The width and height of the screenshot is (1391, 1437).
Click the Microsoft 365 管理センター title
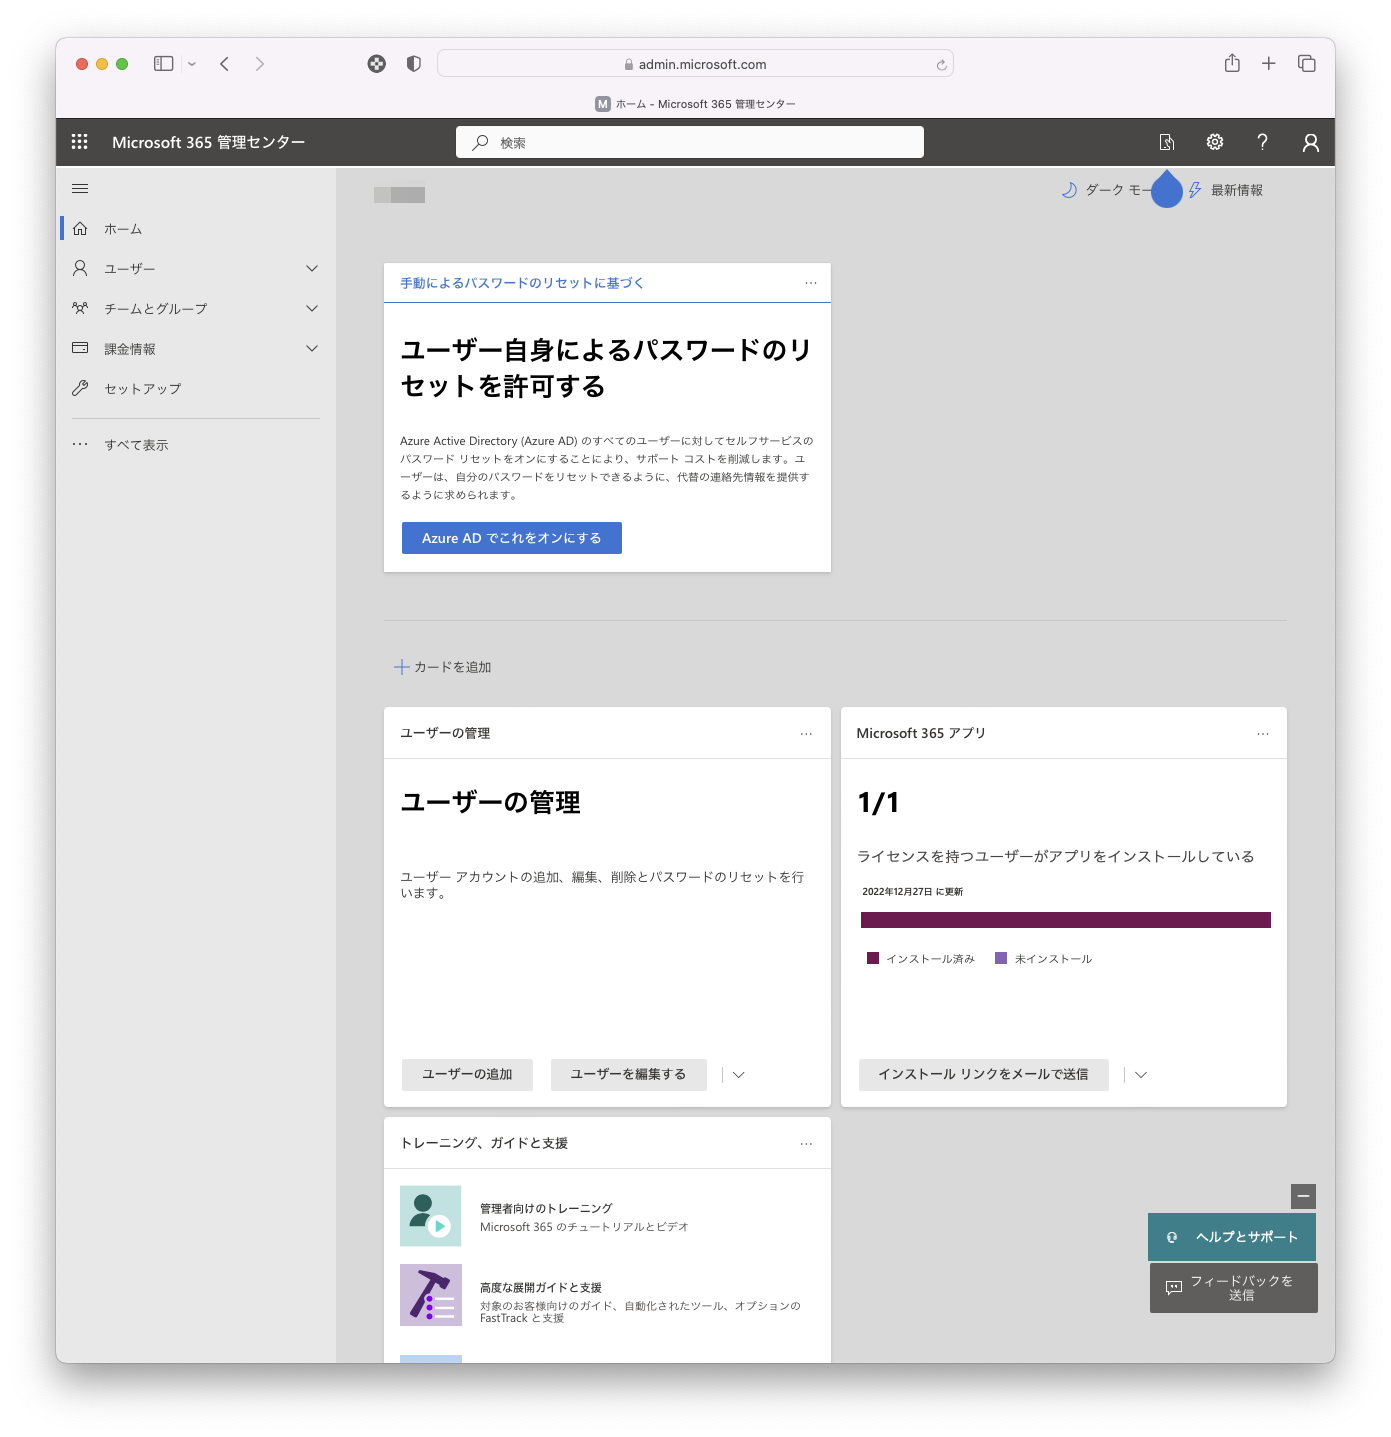[209, 142]
